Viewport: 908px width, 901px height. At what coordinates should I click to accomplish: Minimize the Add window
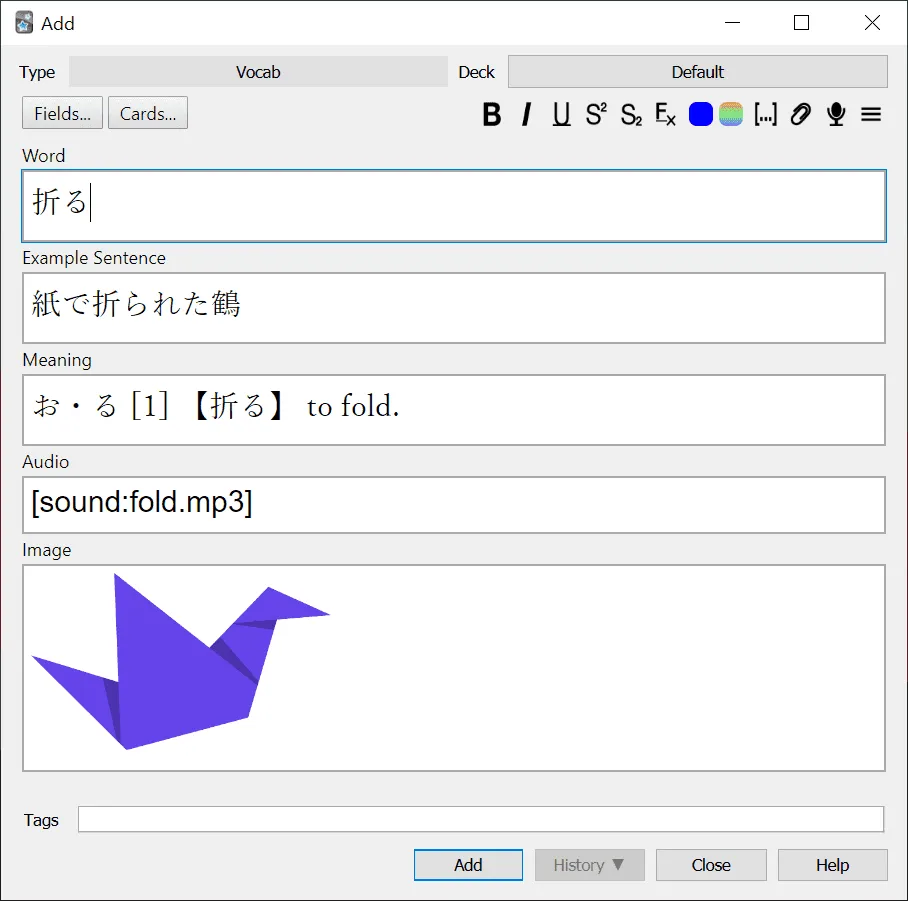[x=733, y=23]
